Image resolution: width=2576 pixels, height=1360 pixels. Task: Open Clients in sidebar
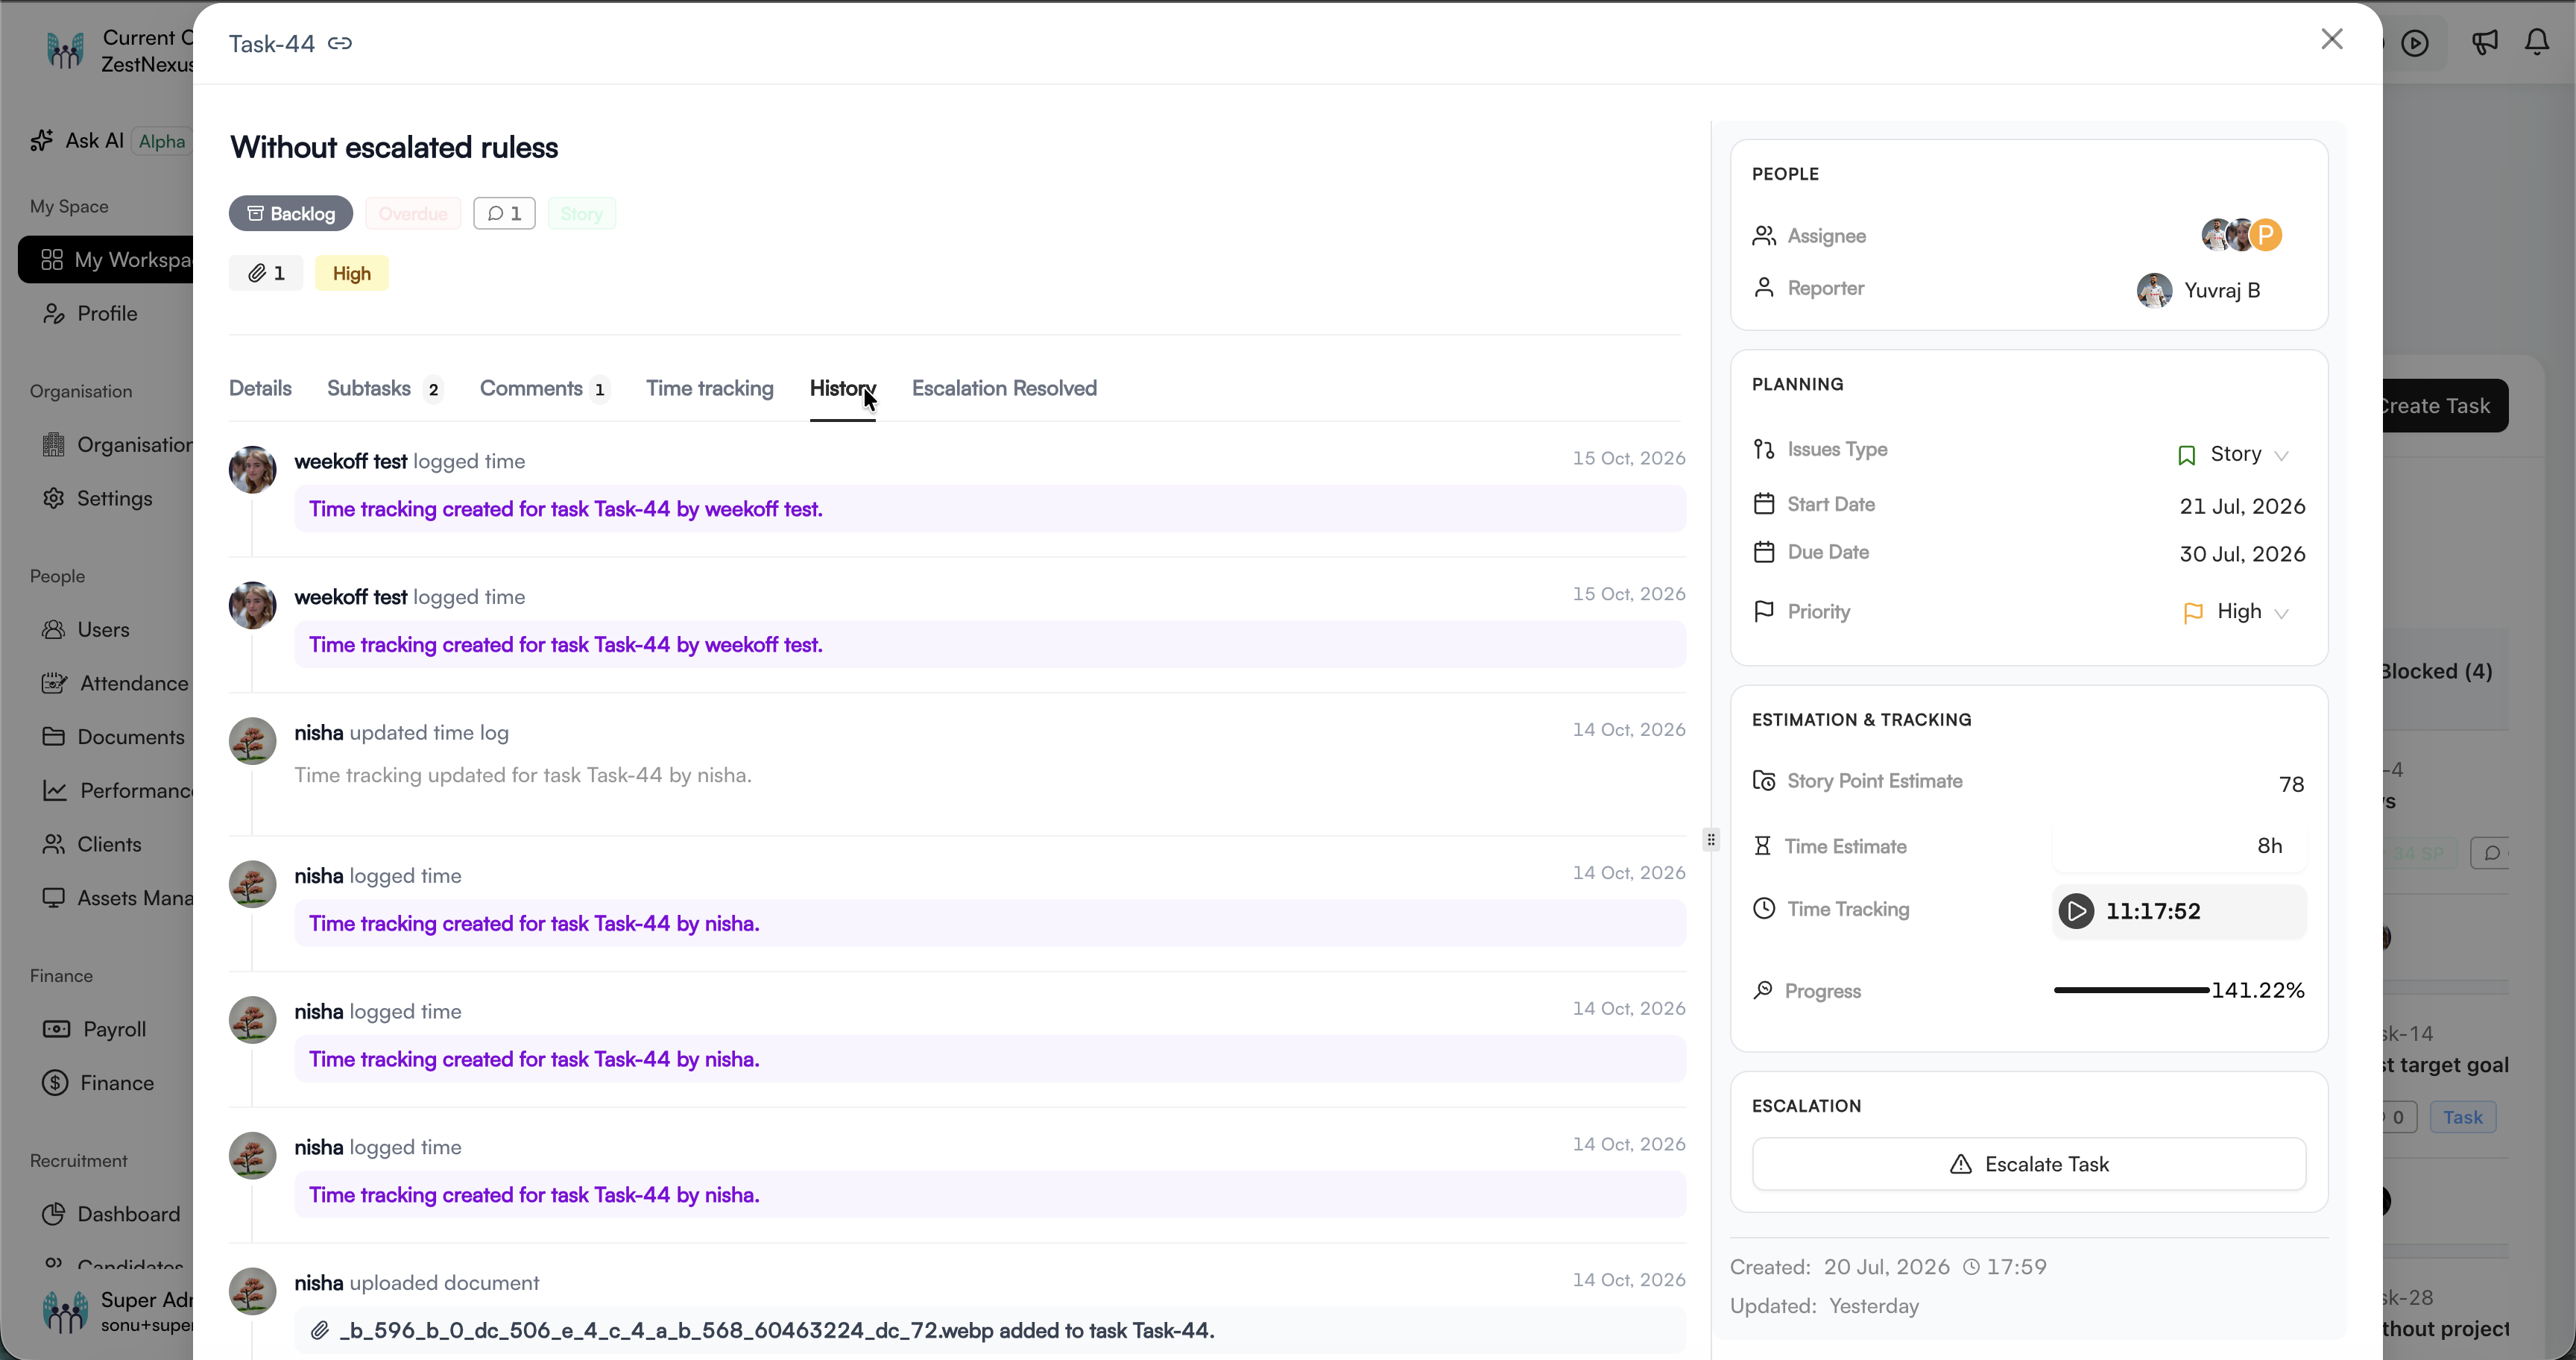click(x=92, y=845)
